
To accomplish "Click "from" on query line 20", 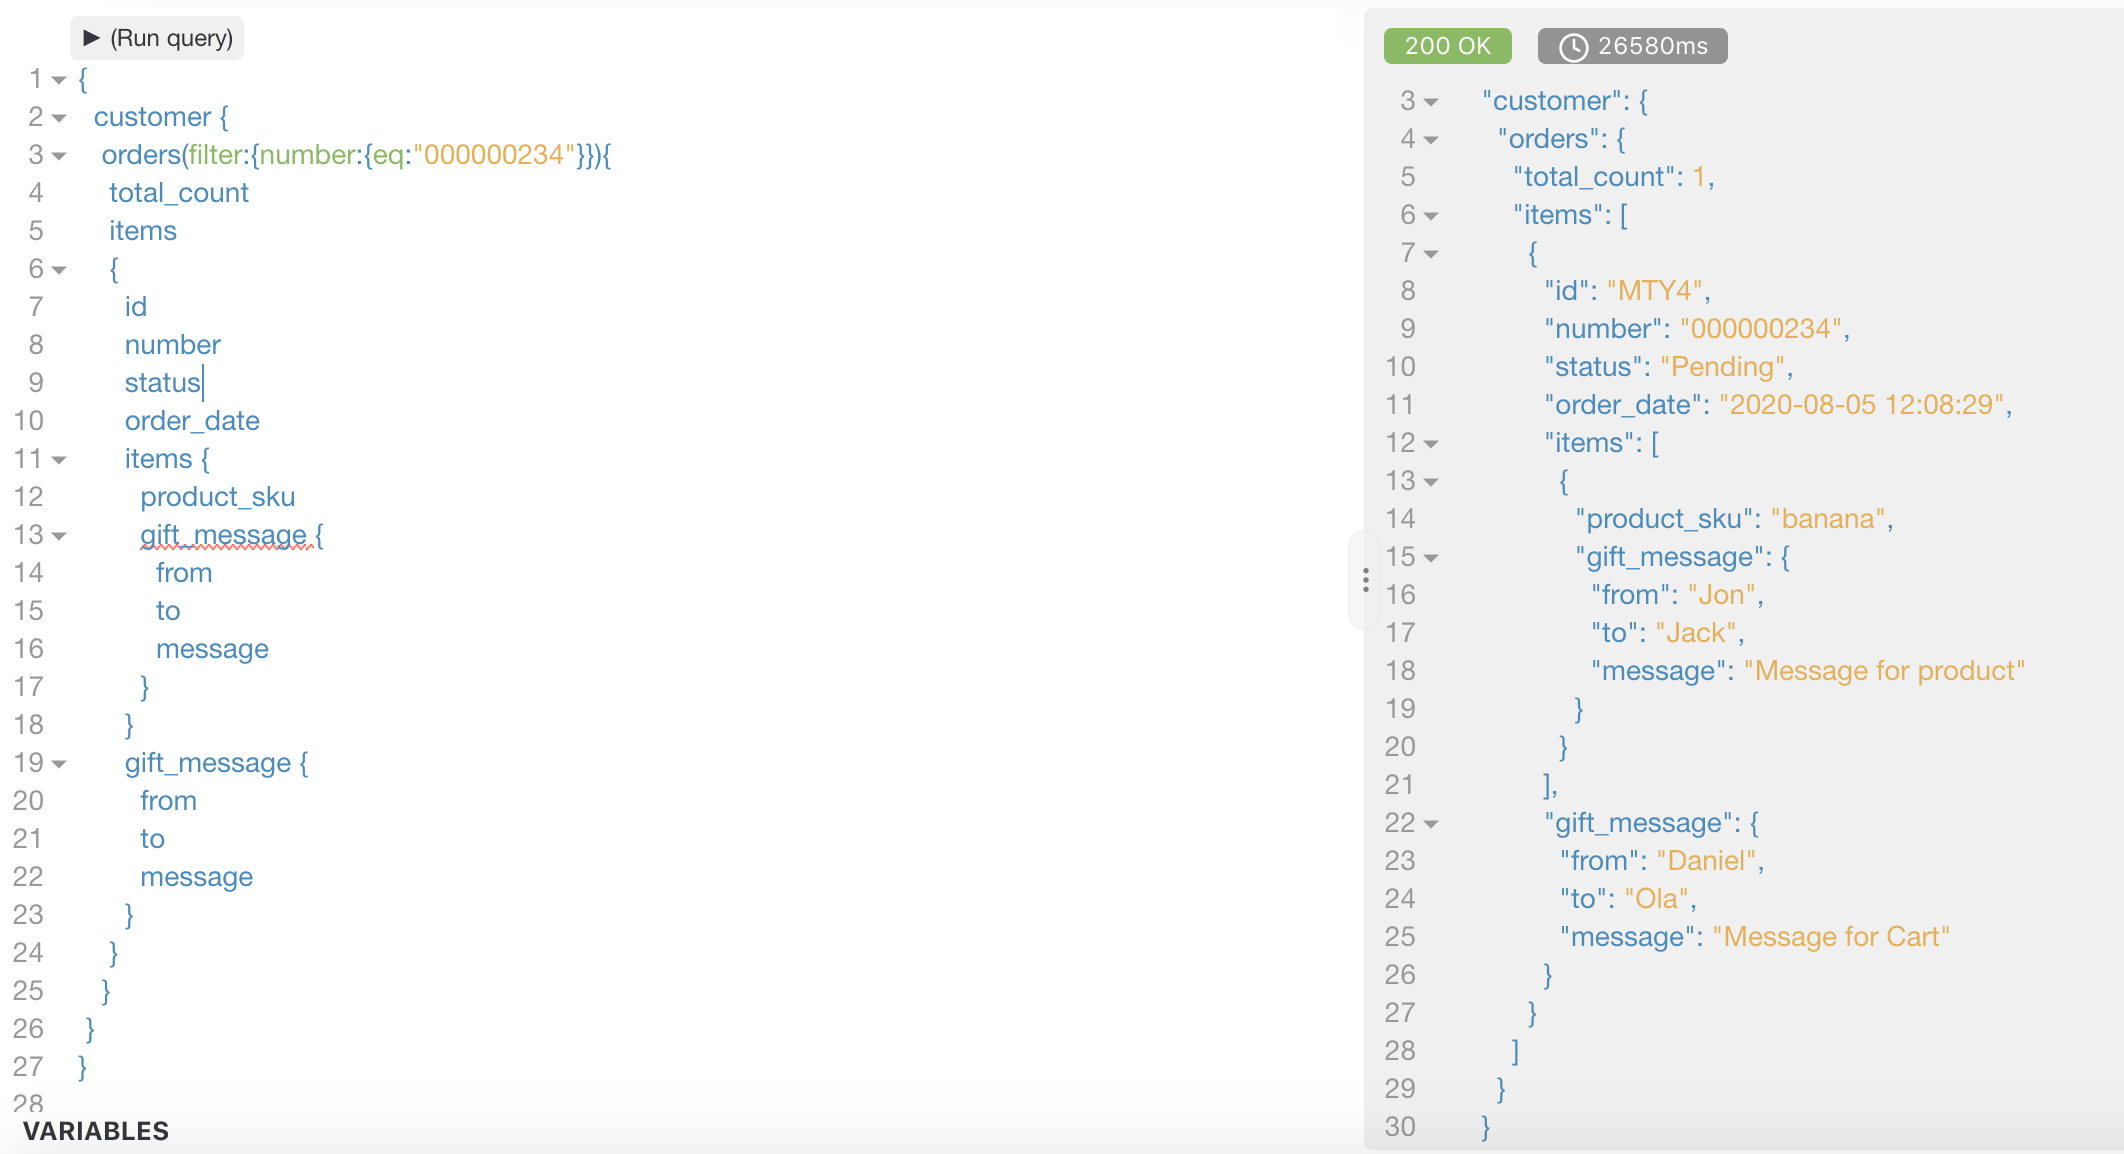I will [x=168, y=801].
